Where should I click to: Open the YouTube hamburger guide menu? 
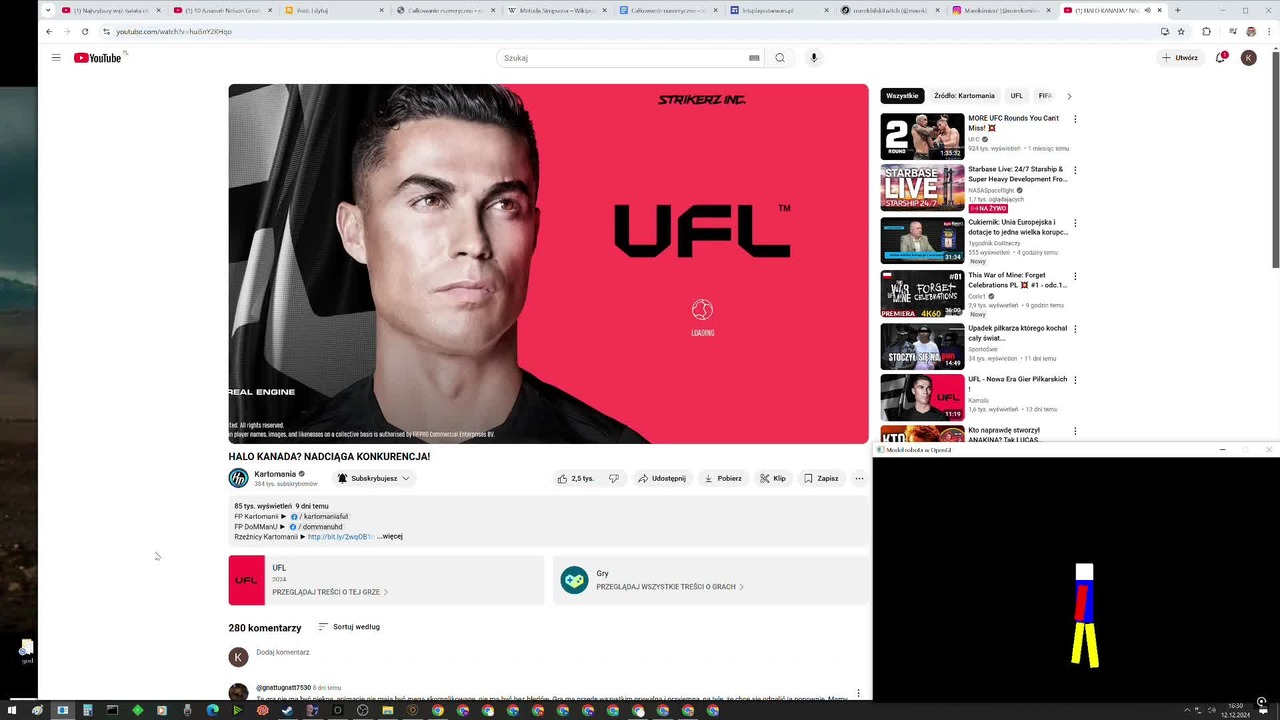click(x=56, y=57)
